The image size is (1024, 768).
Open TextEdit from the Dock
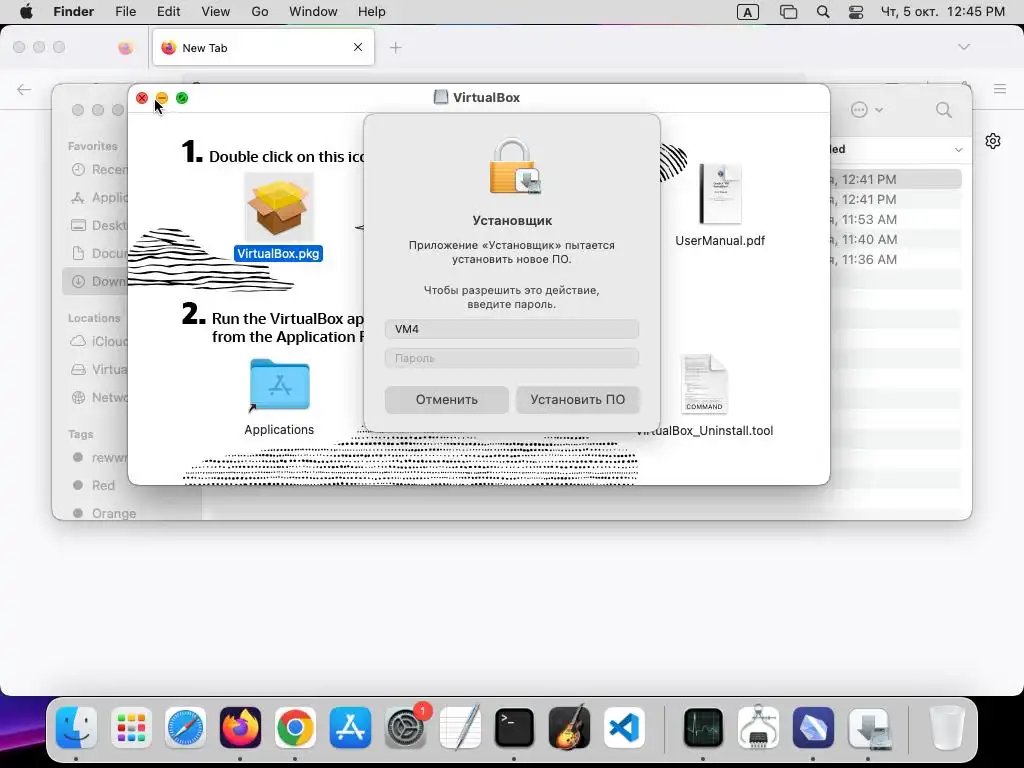coord(460,728)
